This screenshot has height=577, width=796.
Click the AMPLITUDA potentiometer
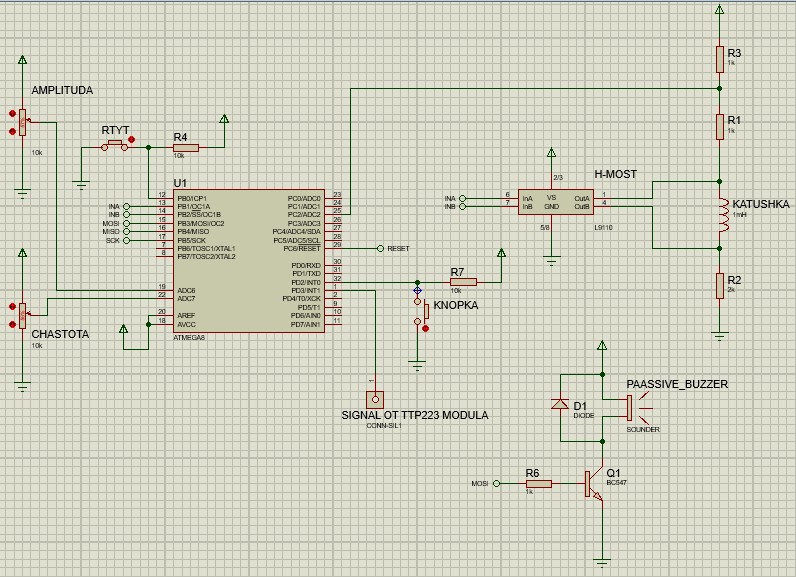coord(22,122)
